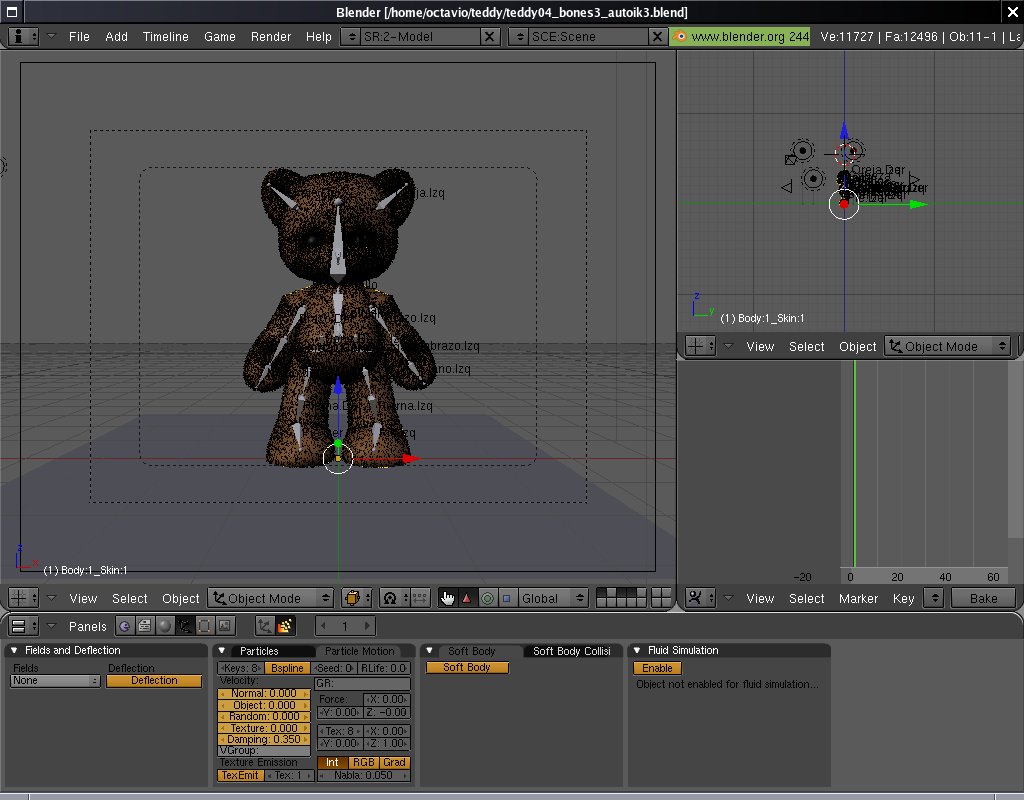The image size is (1024, 800).
Task: Select the scale manipulator square icon
Action: coord(506,598)
